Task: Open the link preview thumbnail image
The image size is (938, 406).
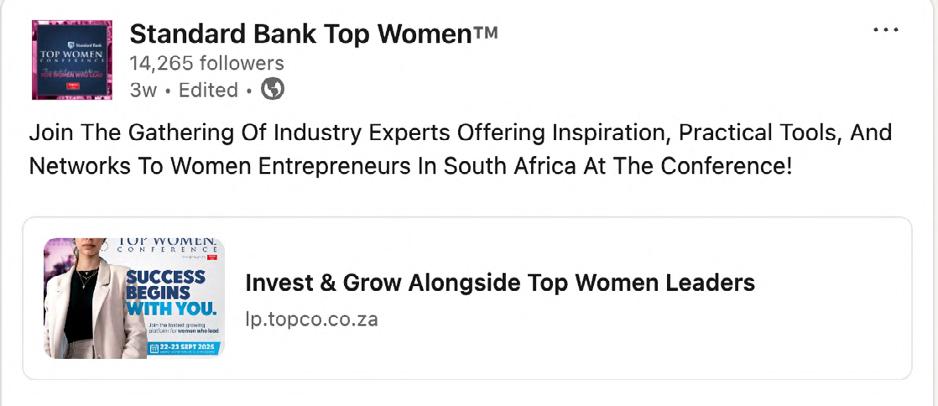Action: [x=134, y=298]
